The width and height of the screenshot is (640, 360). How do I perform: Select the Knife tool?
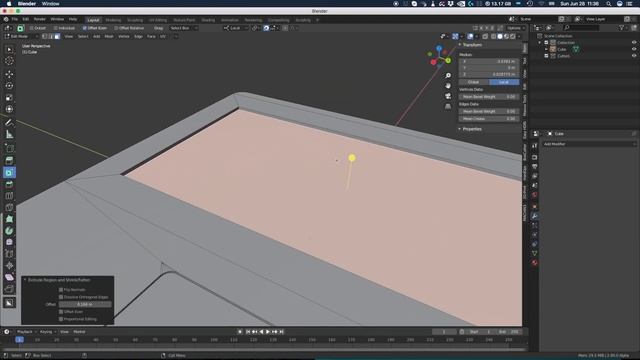tap(9, 207)
